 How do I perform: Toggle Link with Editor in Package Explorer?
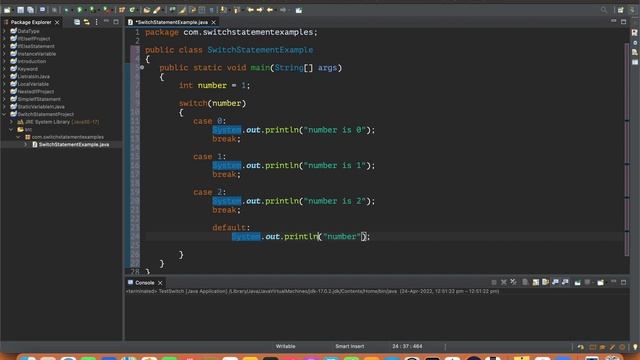tap(87, 22)
